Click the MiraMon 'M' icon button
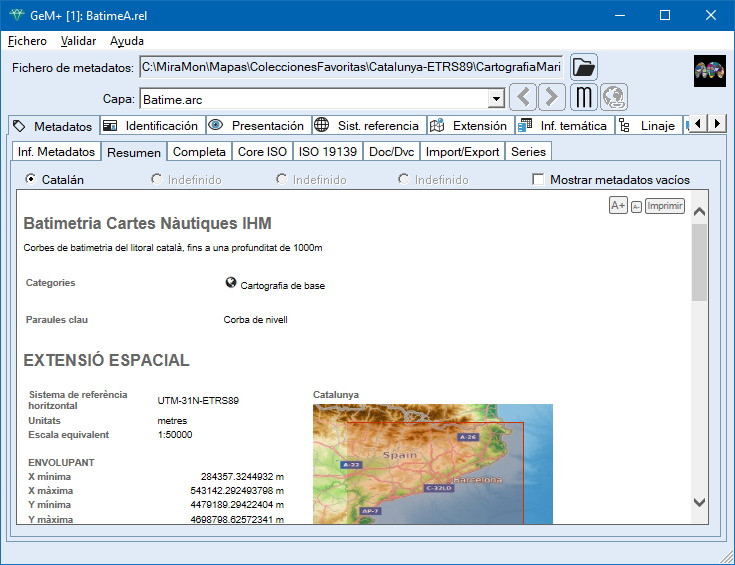735x565 pixels. click(584, 98)
